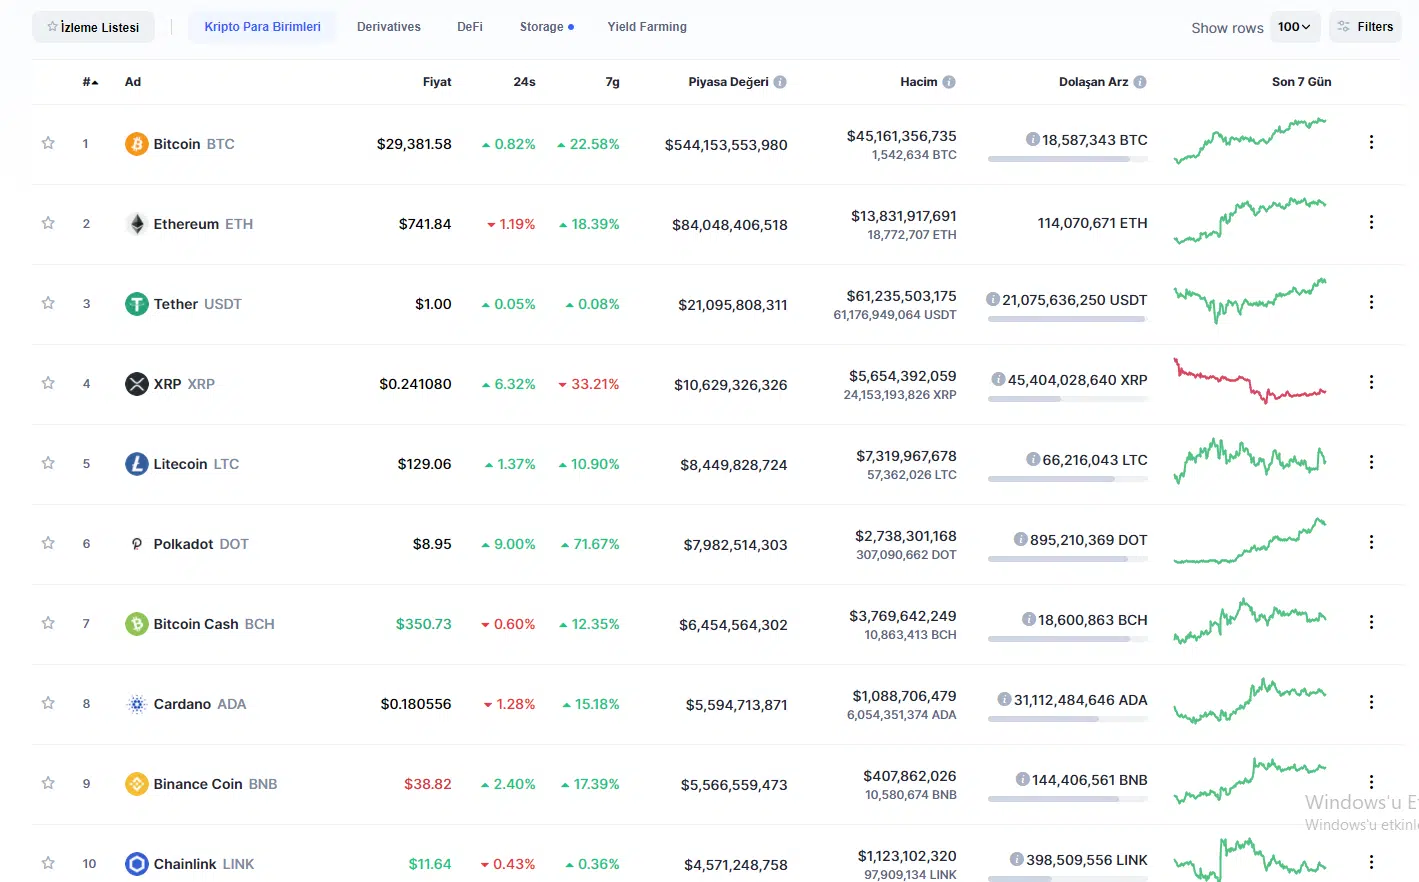Image resolution: width=1419 pixels, height=882 pixels.
Task: Click the Ethereum diamond logo icon
Action: coord(136,224)
